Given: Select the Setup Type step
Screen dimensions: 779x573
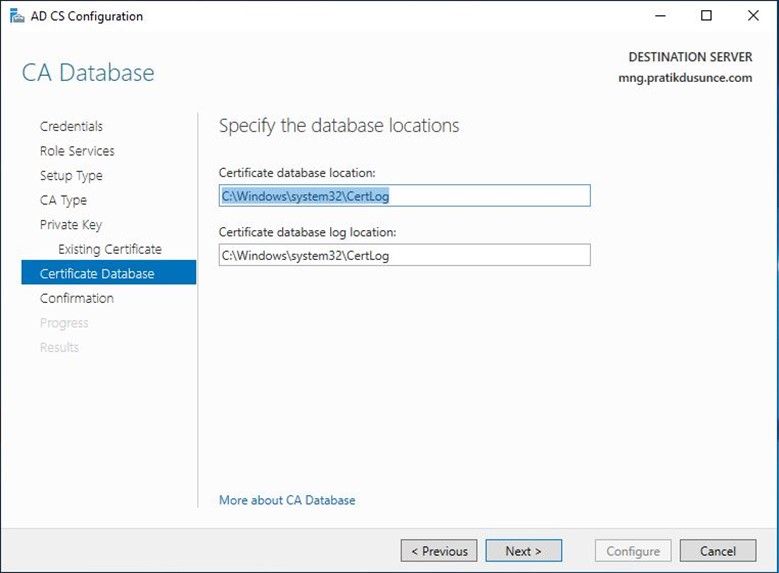Looking at the screenshot, I should coord(71,175).
